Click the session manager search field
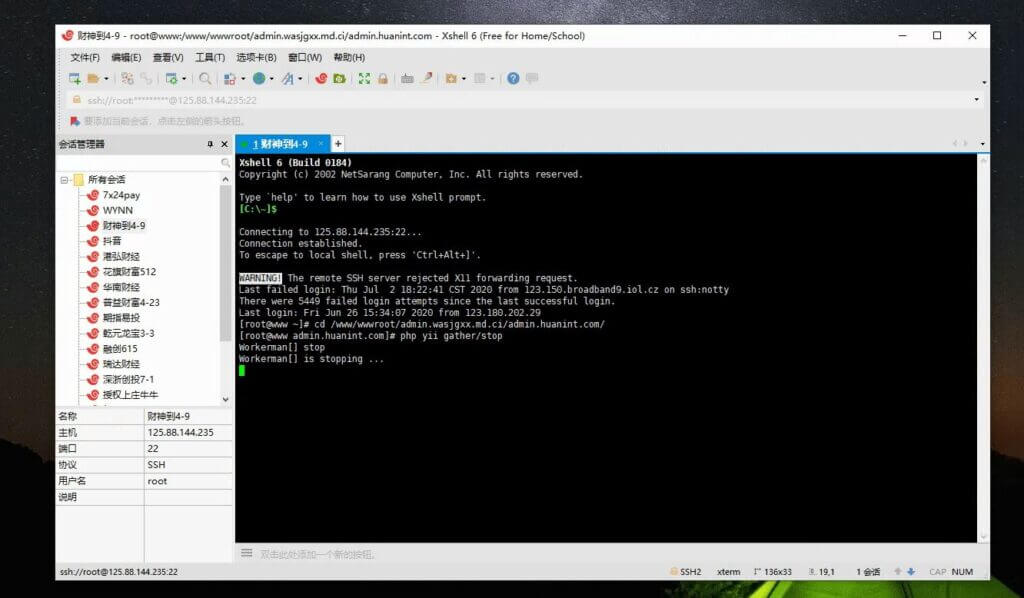Image resolution: width=1024 pixels, height=598 pixels. pos(139,162)
